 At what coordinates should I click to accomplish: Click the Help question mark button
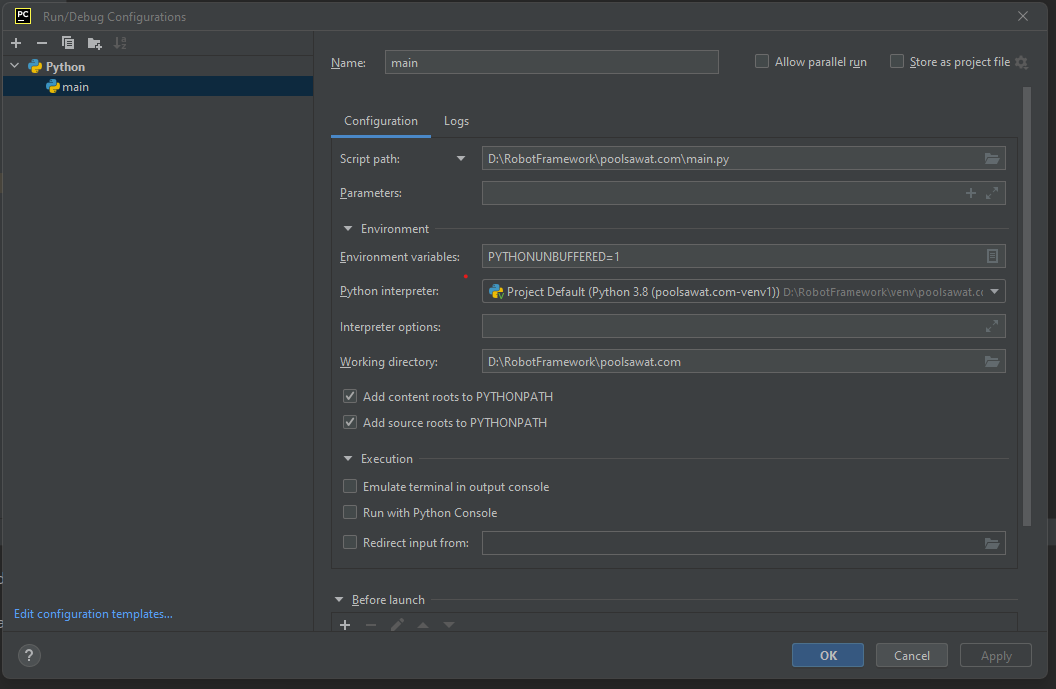(29, 656)
